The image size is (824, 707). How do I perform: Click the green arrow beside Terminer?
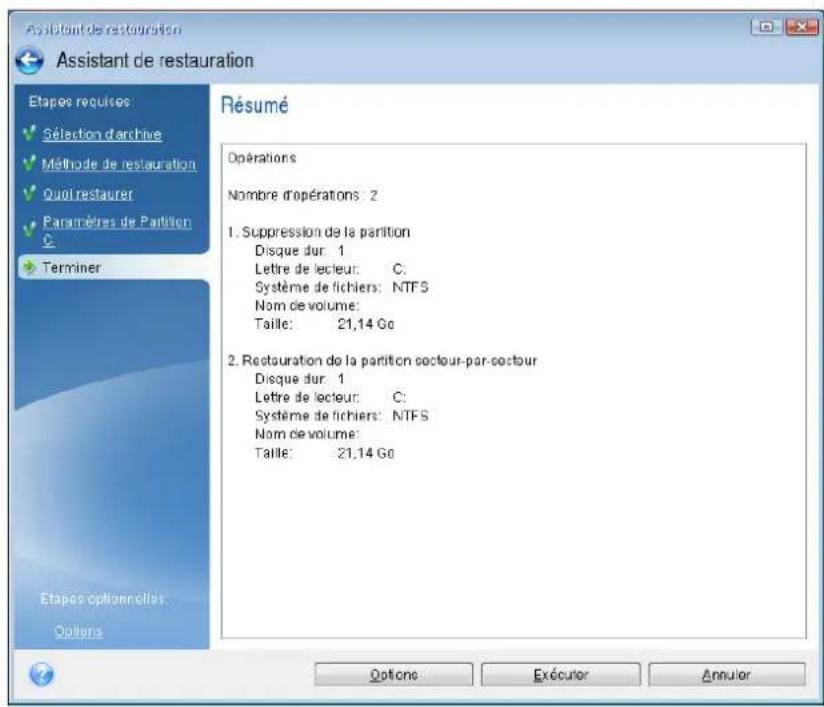pos(29,267)
